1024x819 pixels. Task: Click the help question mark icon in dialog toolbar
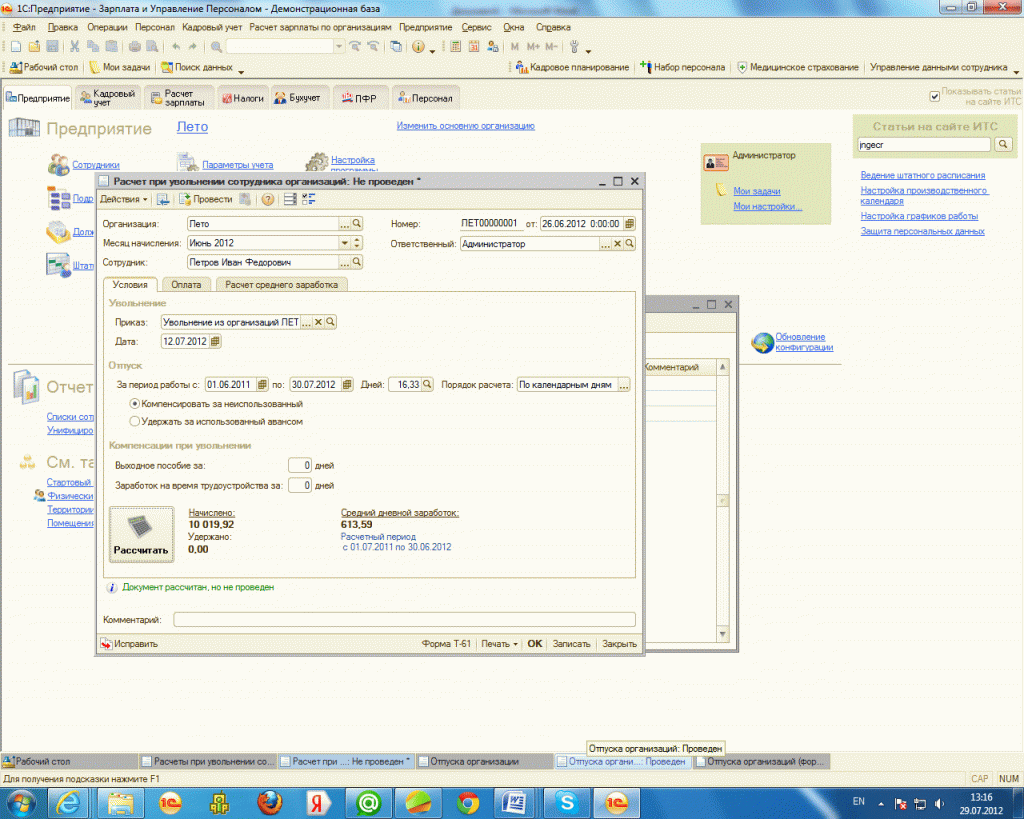pyautogui.click(x=267, y=200)
